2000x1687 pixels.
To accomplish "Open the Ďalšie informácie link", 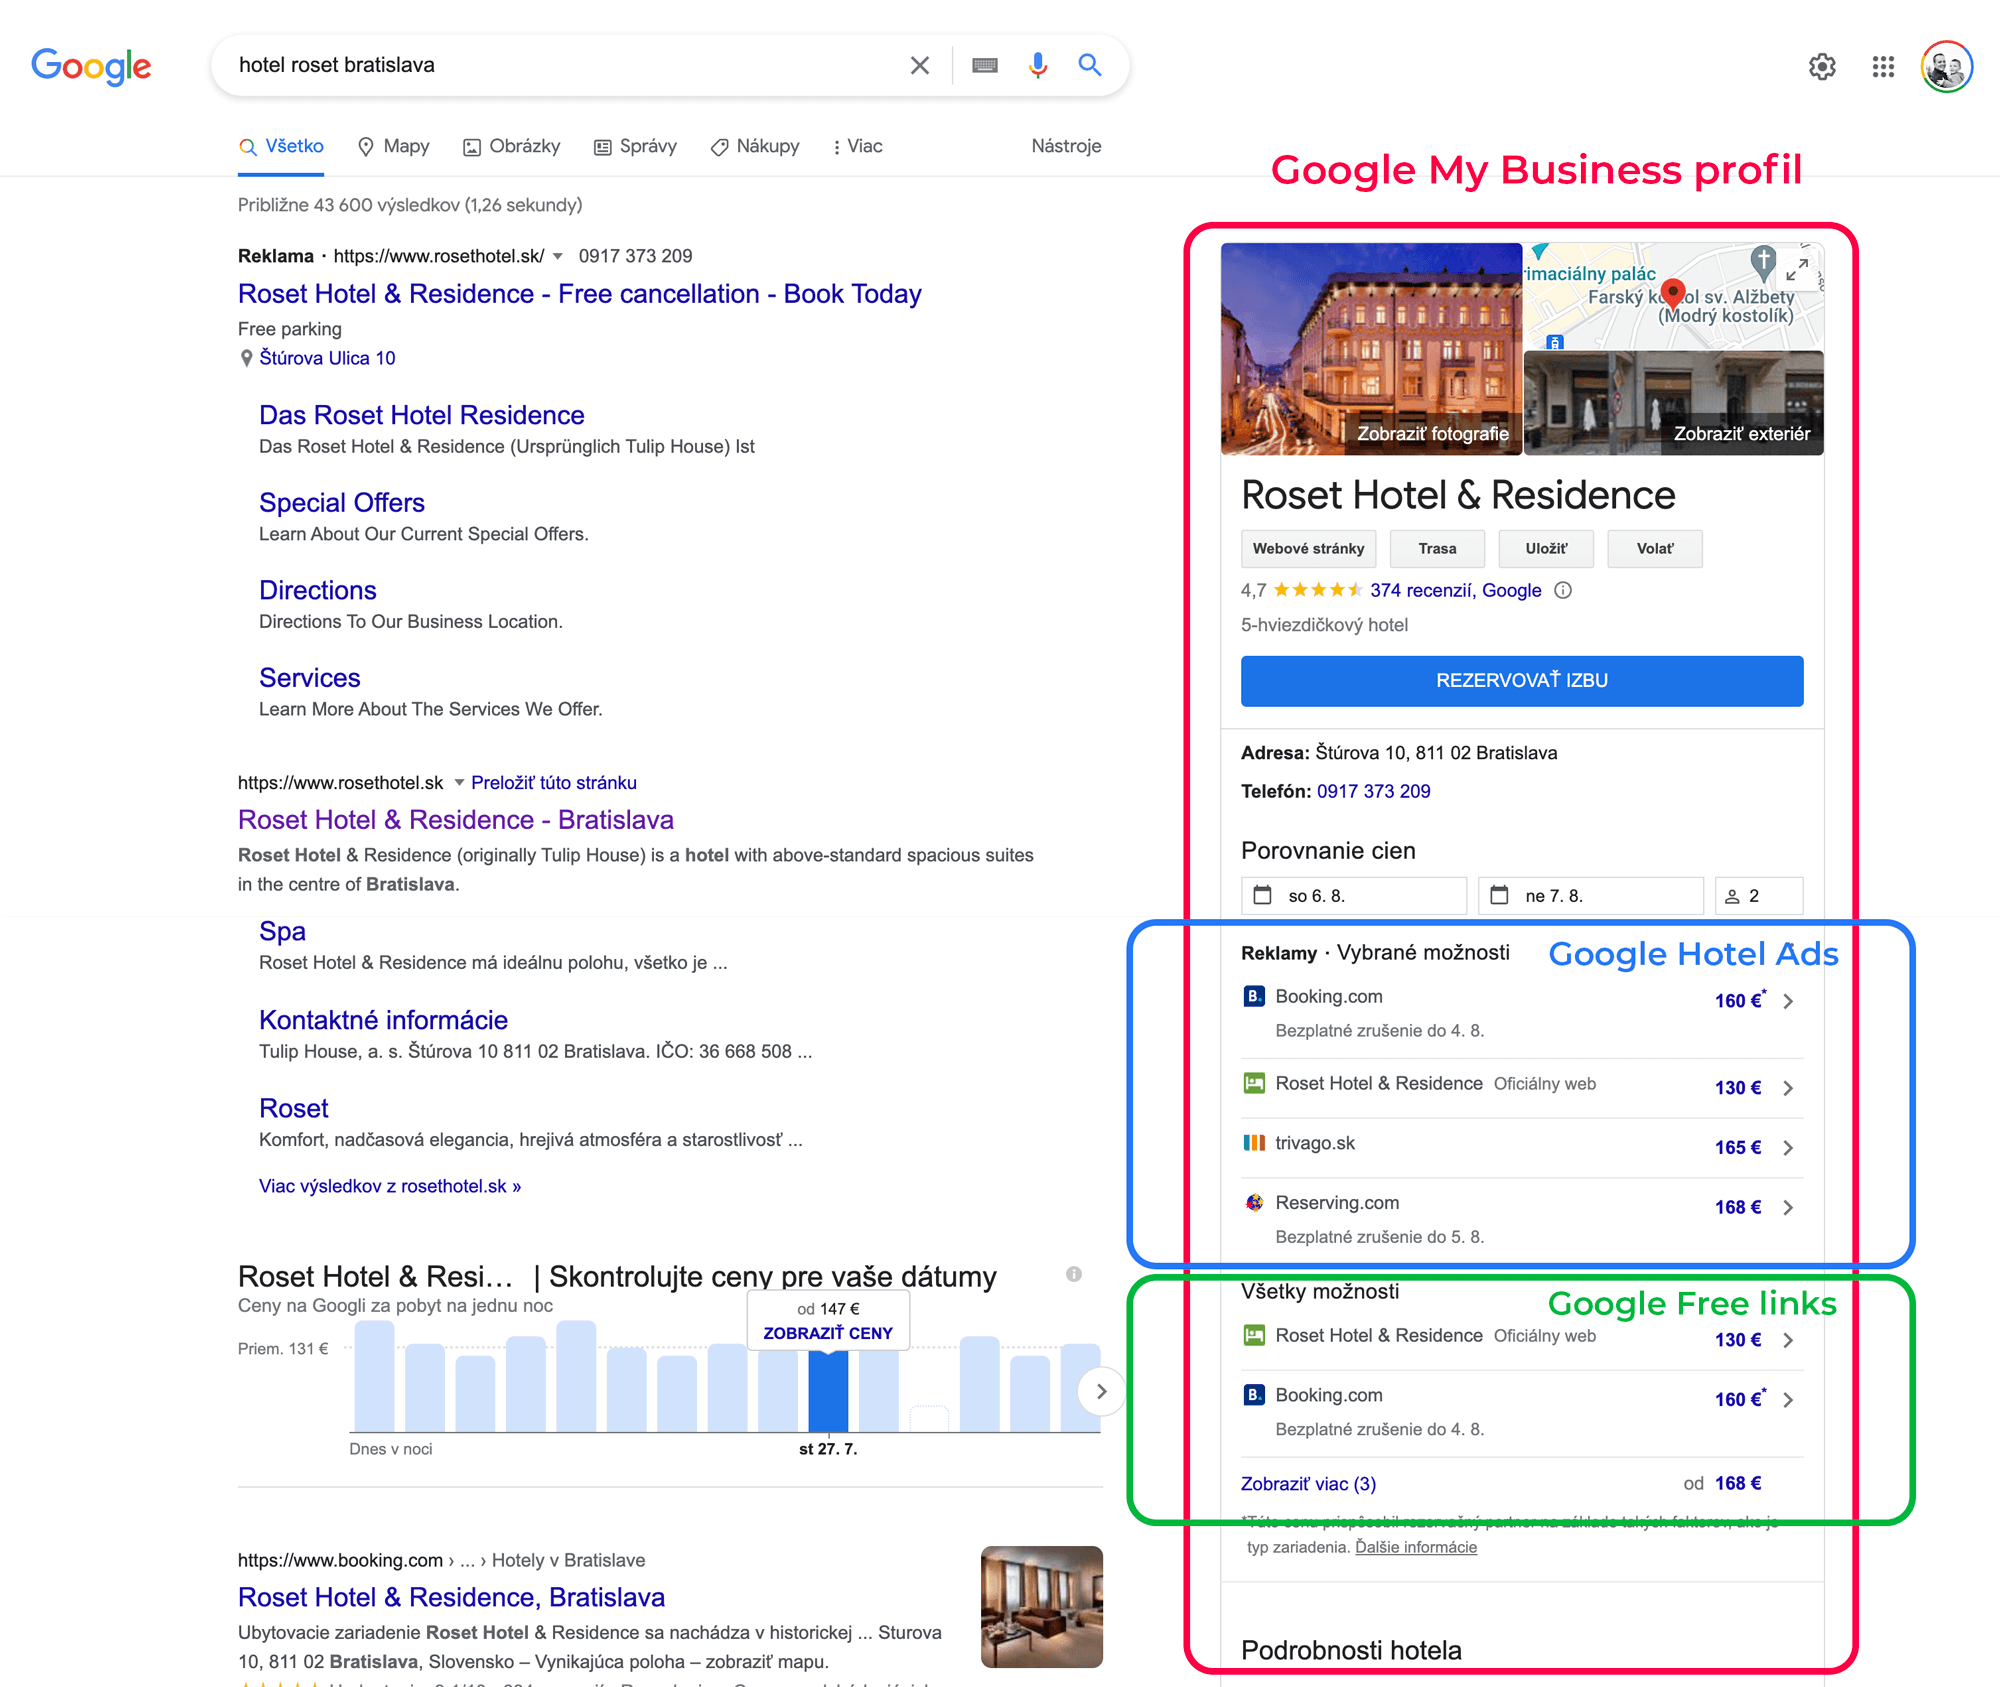I will pyautogui.click(x=1416, y=1548).
